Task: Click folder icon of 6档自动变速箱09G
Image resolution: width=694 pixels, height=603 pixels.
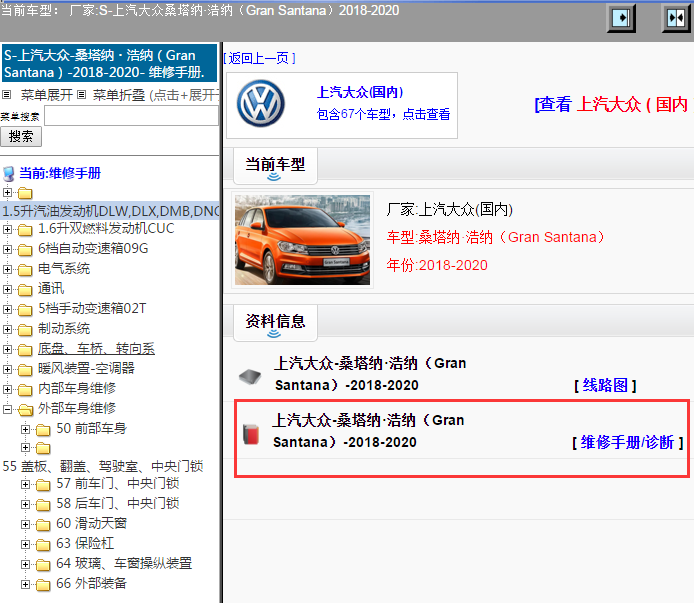Action: 25,250
